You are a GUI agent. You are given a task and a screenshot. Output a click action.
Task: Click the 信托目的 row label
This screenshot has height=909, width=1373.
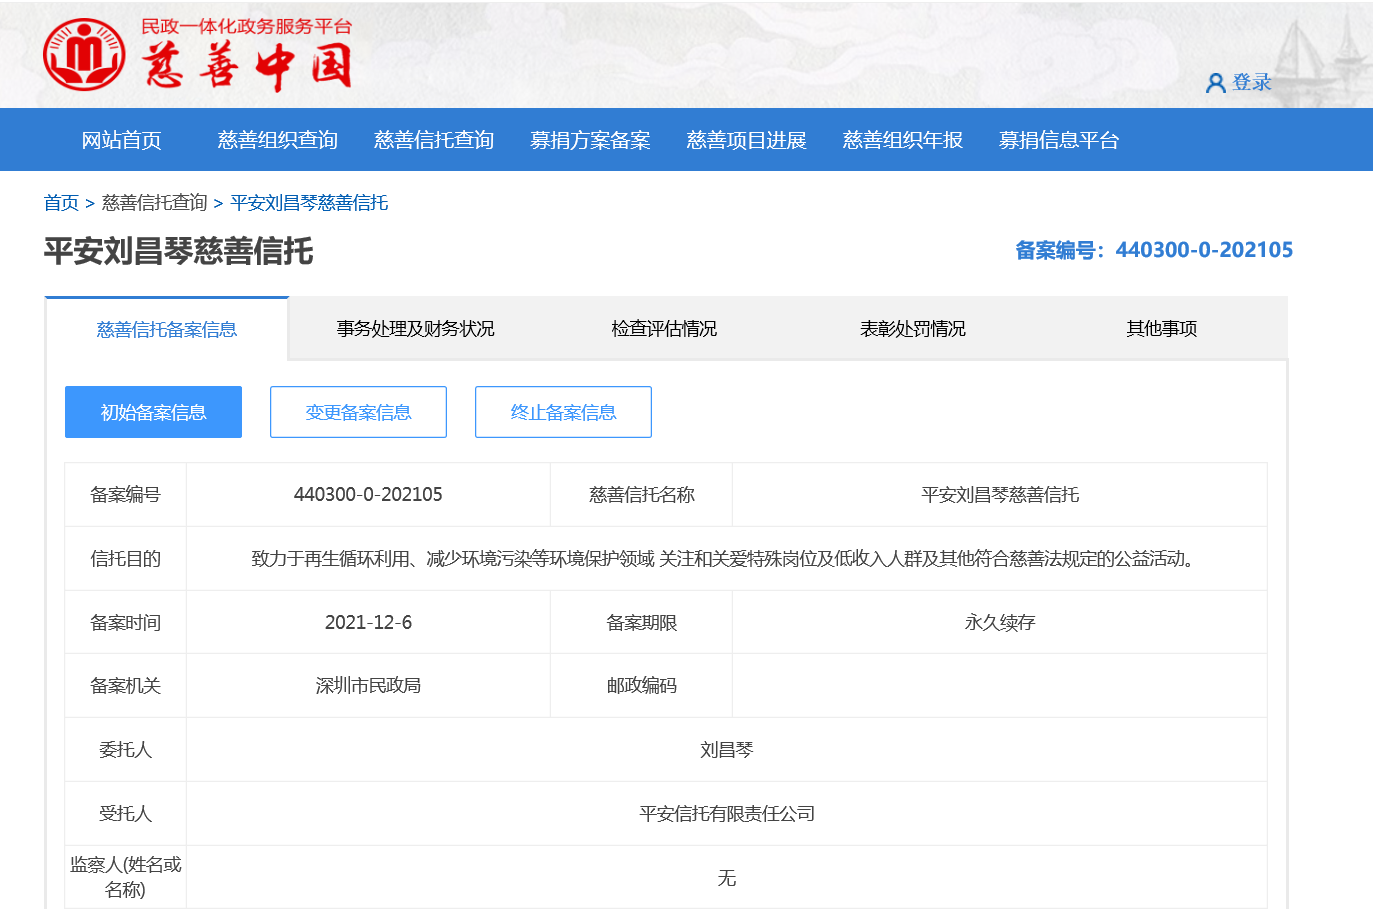point(126,558)
